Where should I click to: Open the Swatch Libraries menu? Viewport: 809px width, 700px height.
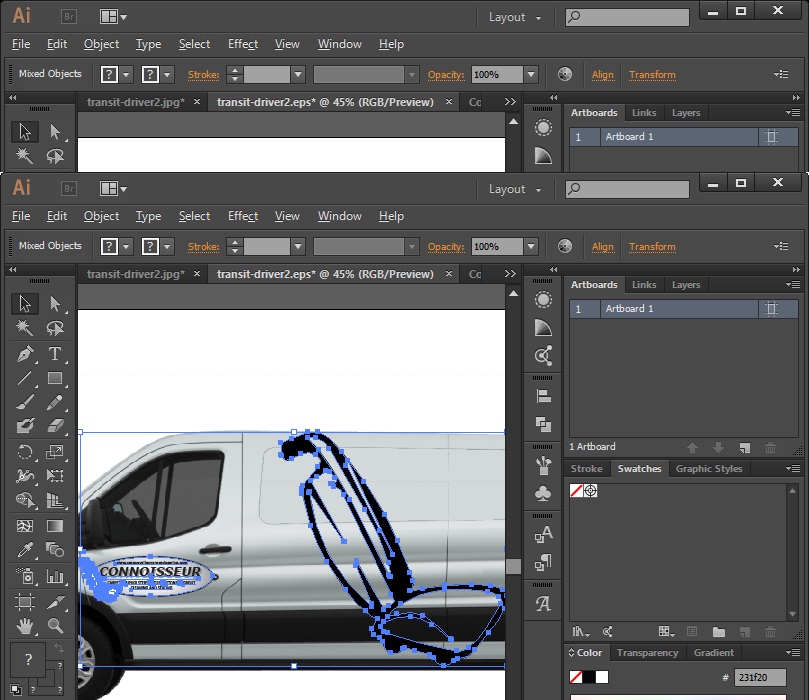(x=580, y=632)
